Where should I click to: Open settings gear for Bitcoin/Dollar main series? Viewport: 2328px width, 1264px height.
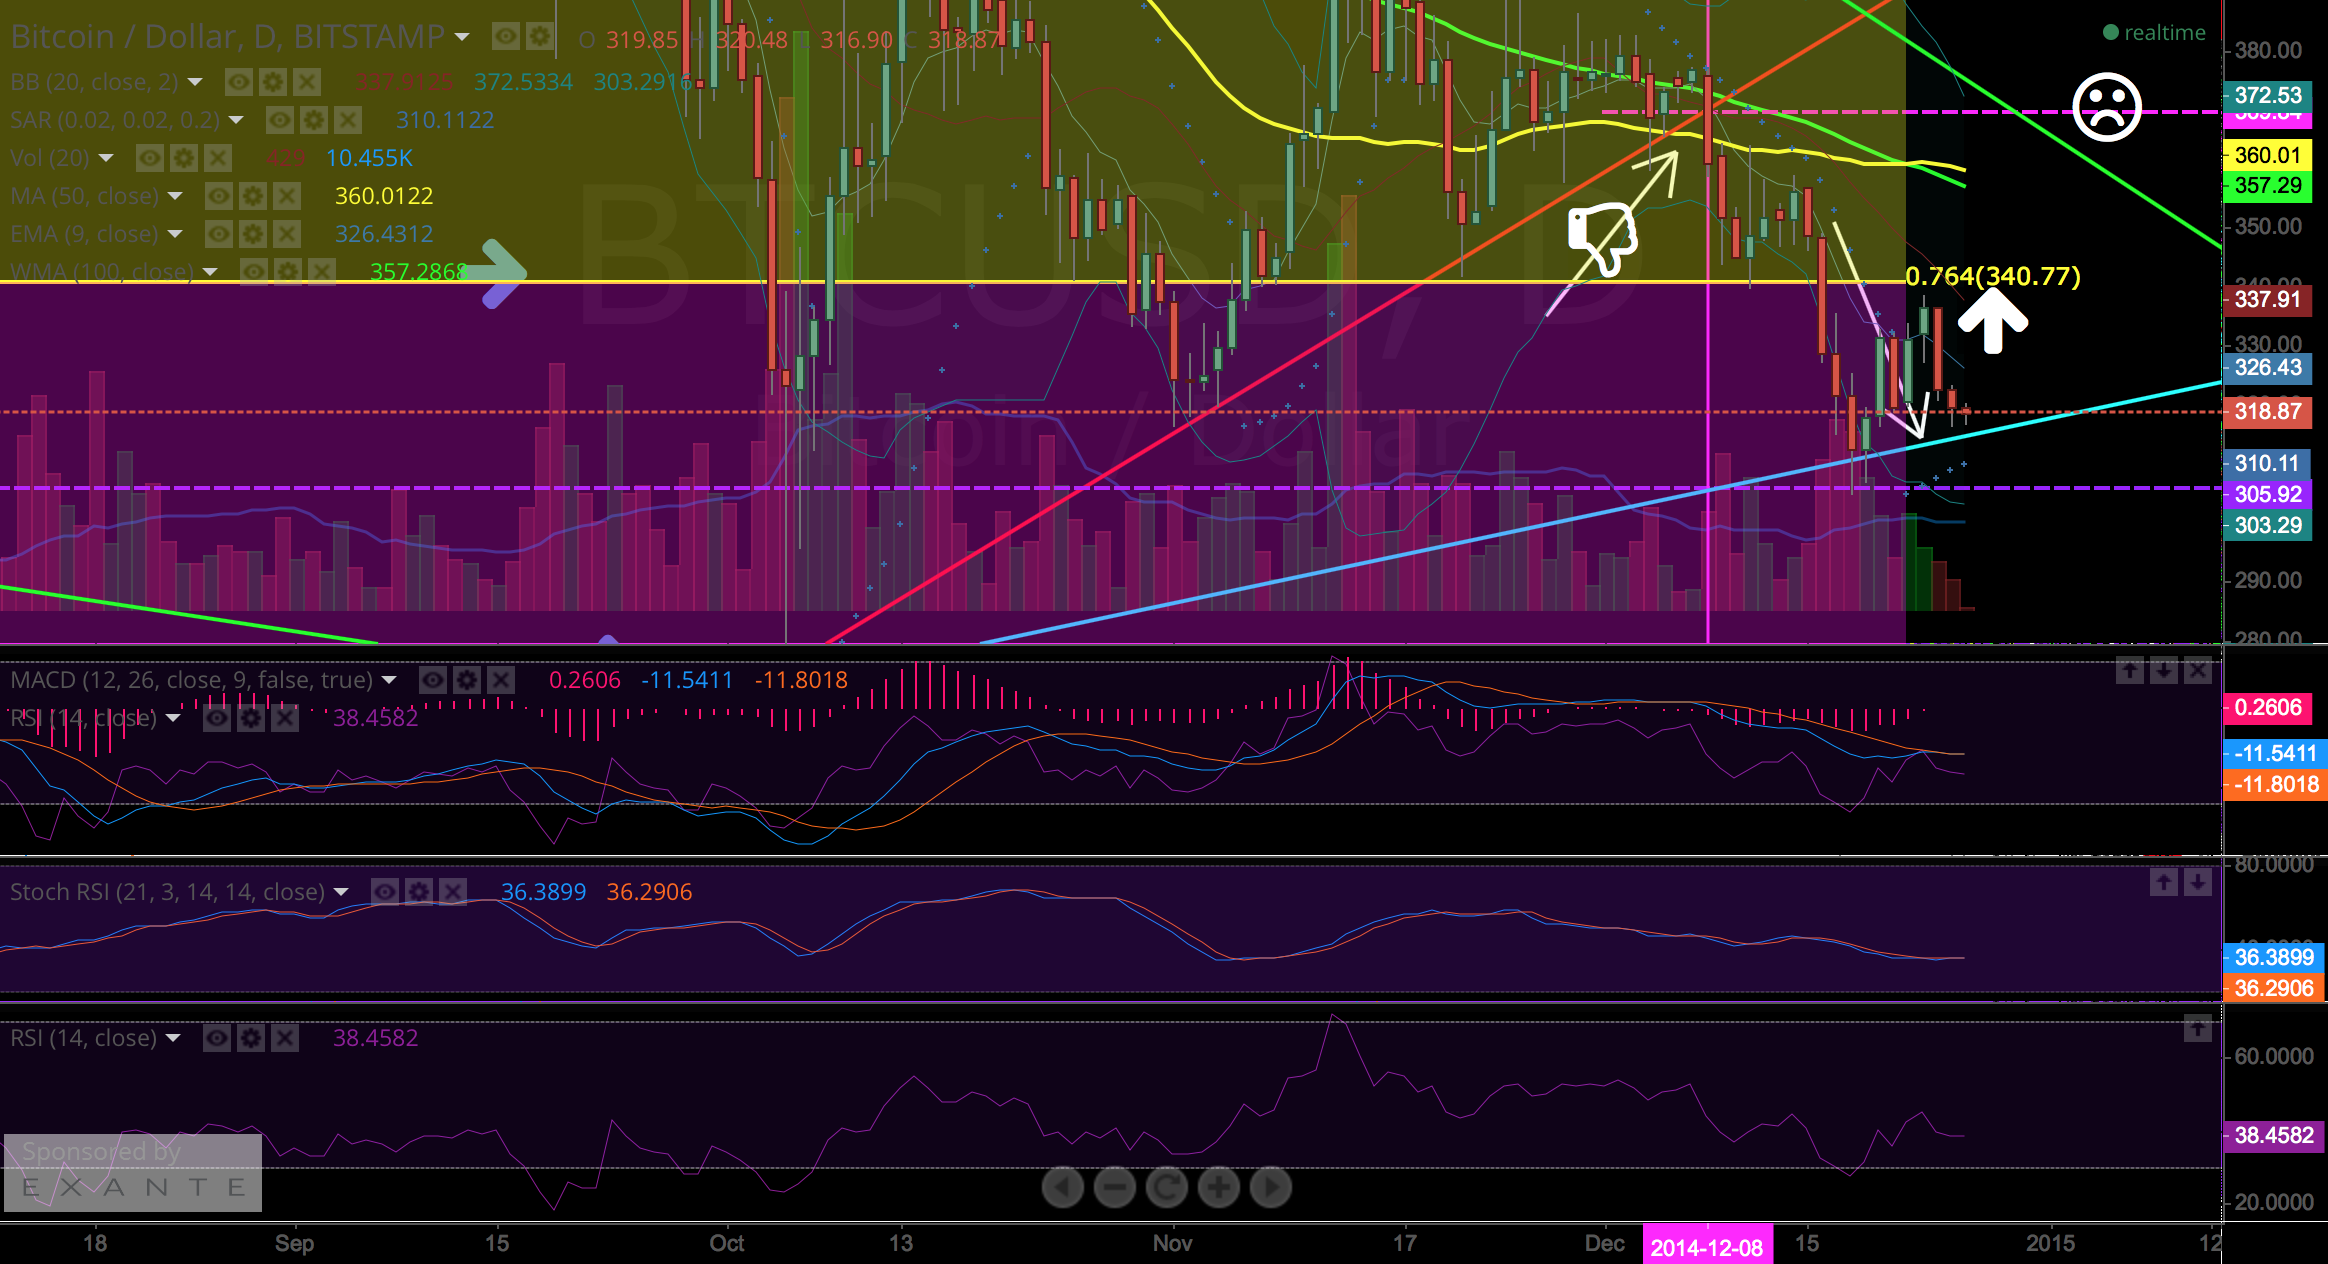coord(540,37)
